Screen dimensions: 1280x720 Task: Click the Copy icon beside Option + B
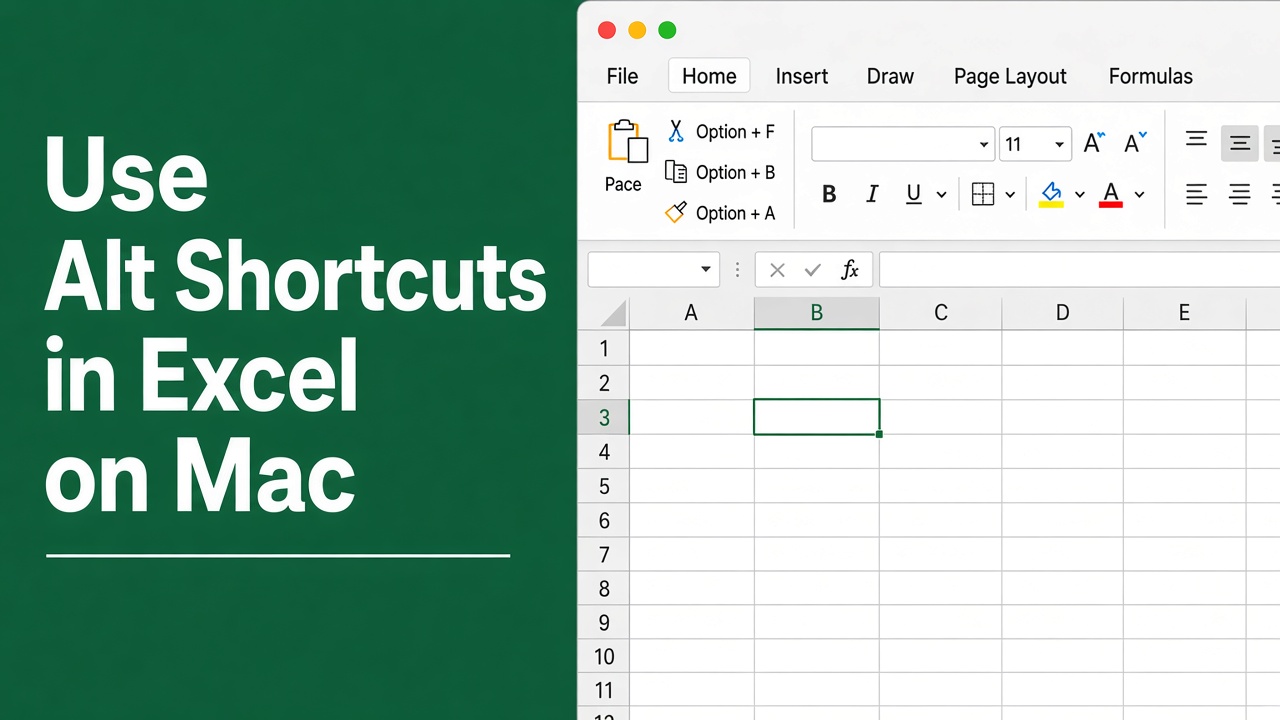pos(676,172)
